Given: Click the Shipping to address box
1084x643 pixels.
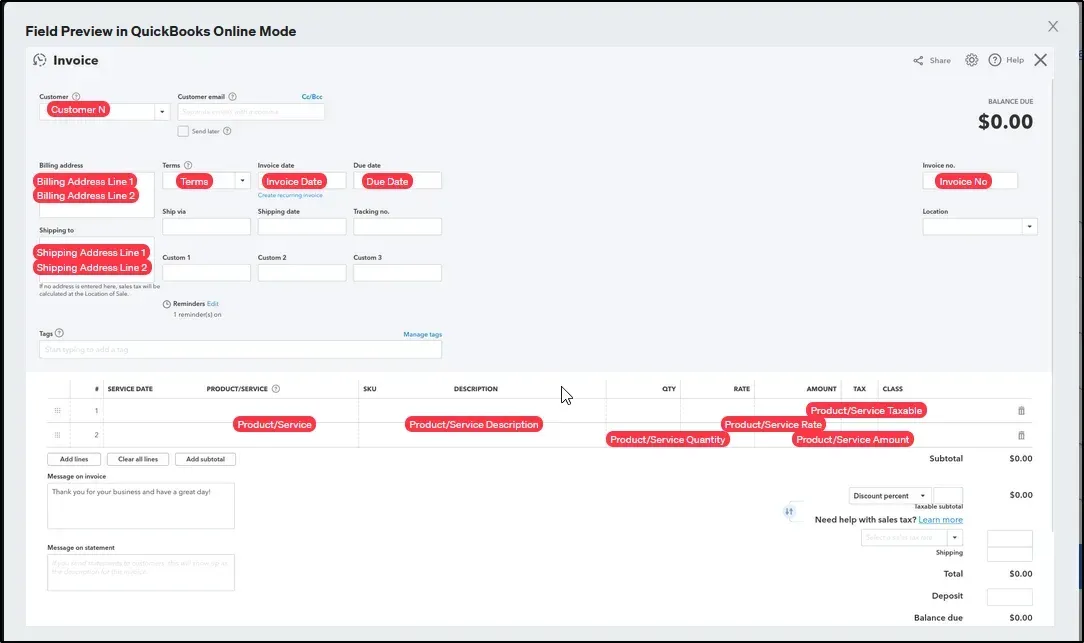Looking at the screenshot, I should click(97, 259).
